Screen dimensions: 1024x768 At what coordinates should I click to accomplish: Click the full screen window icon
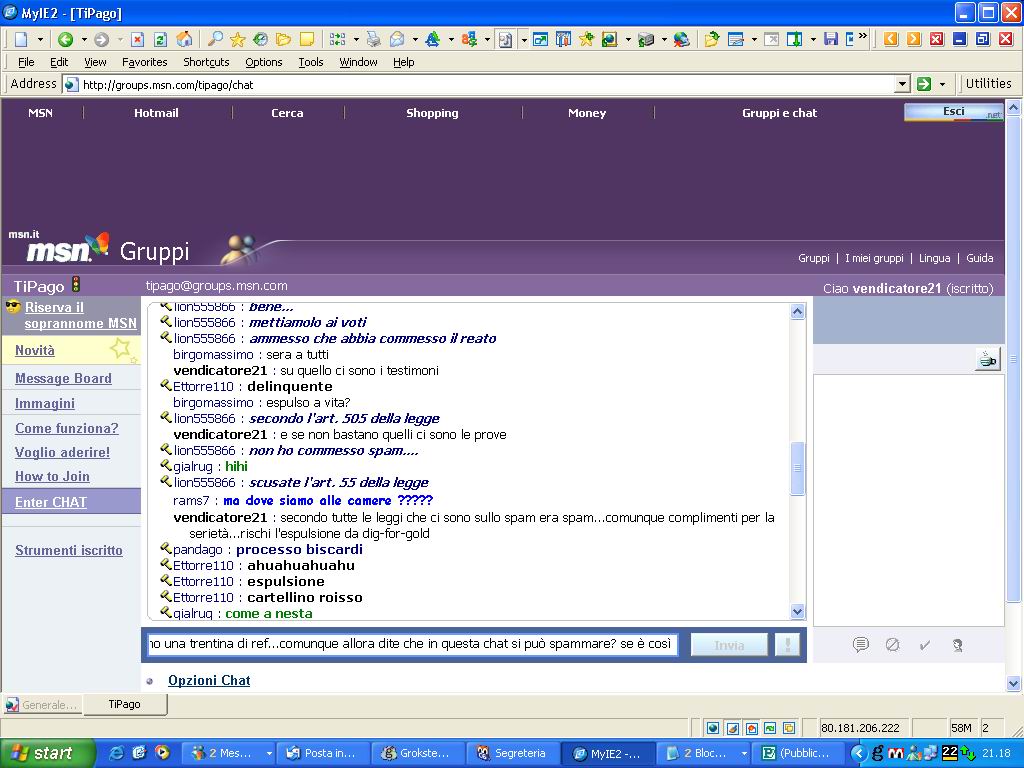540,40
